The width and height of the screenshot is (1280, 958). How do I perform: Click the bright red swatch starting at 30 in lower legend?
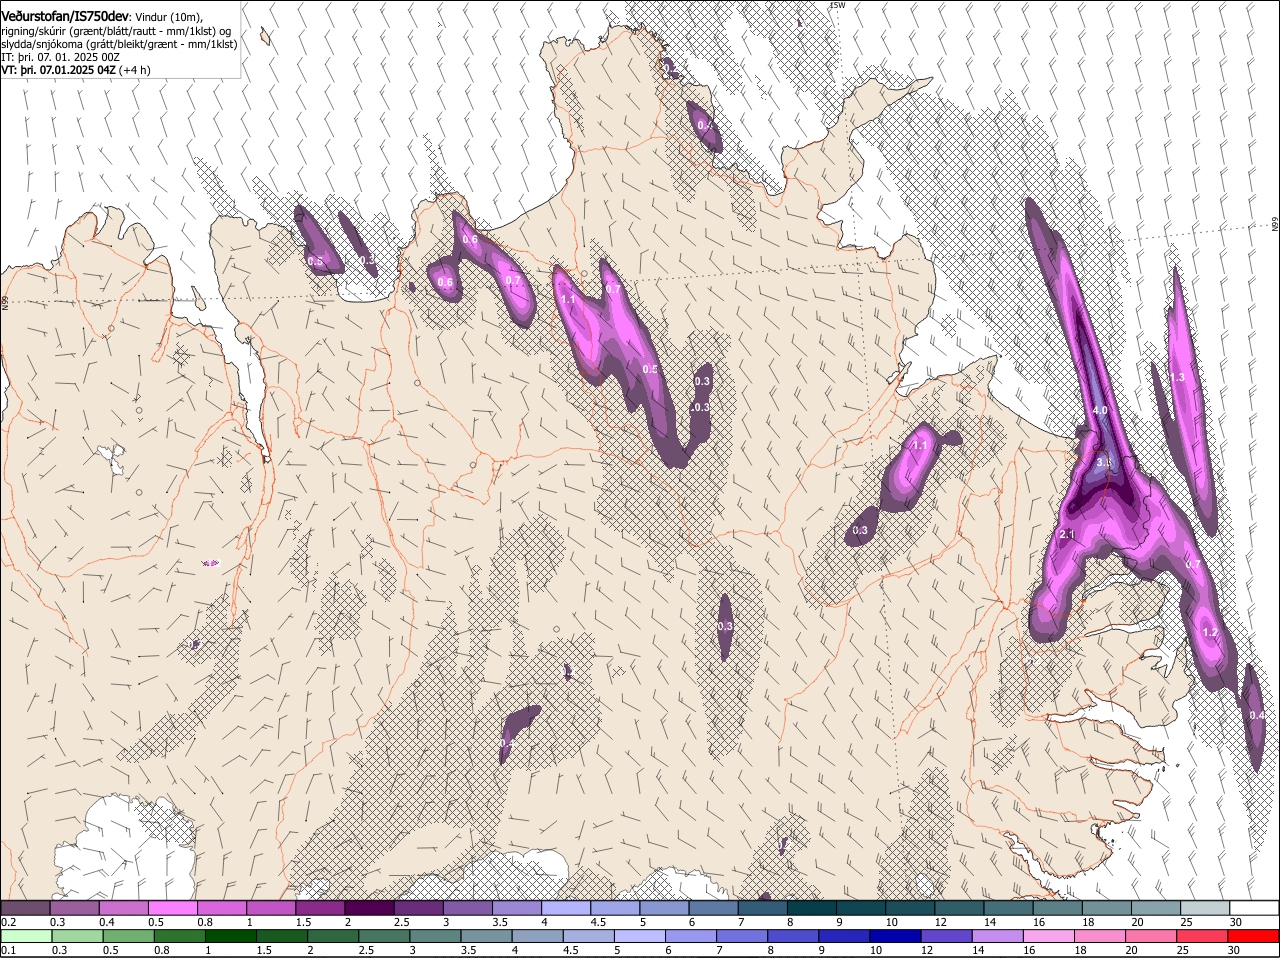point(1254,937)
